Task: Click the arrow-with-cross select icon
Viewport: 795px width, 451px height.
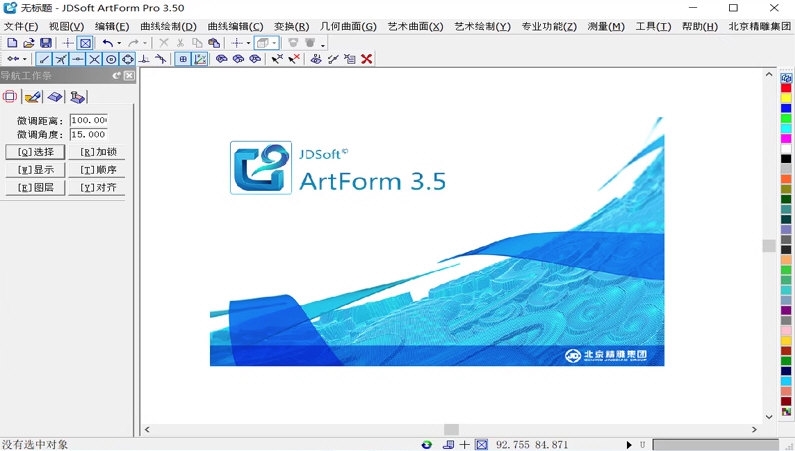Action: pyautogui.click(x=277, y=59)
